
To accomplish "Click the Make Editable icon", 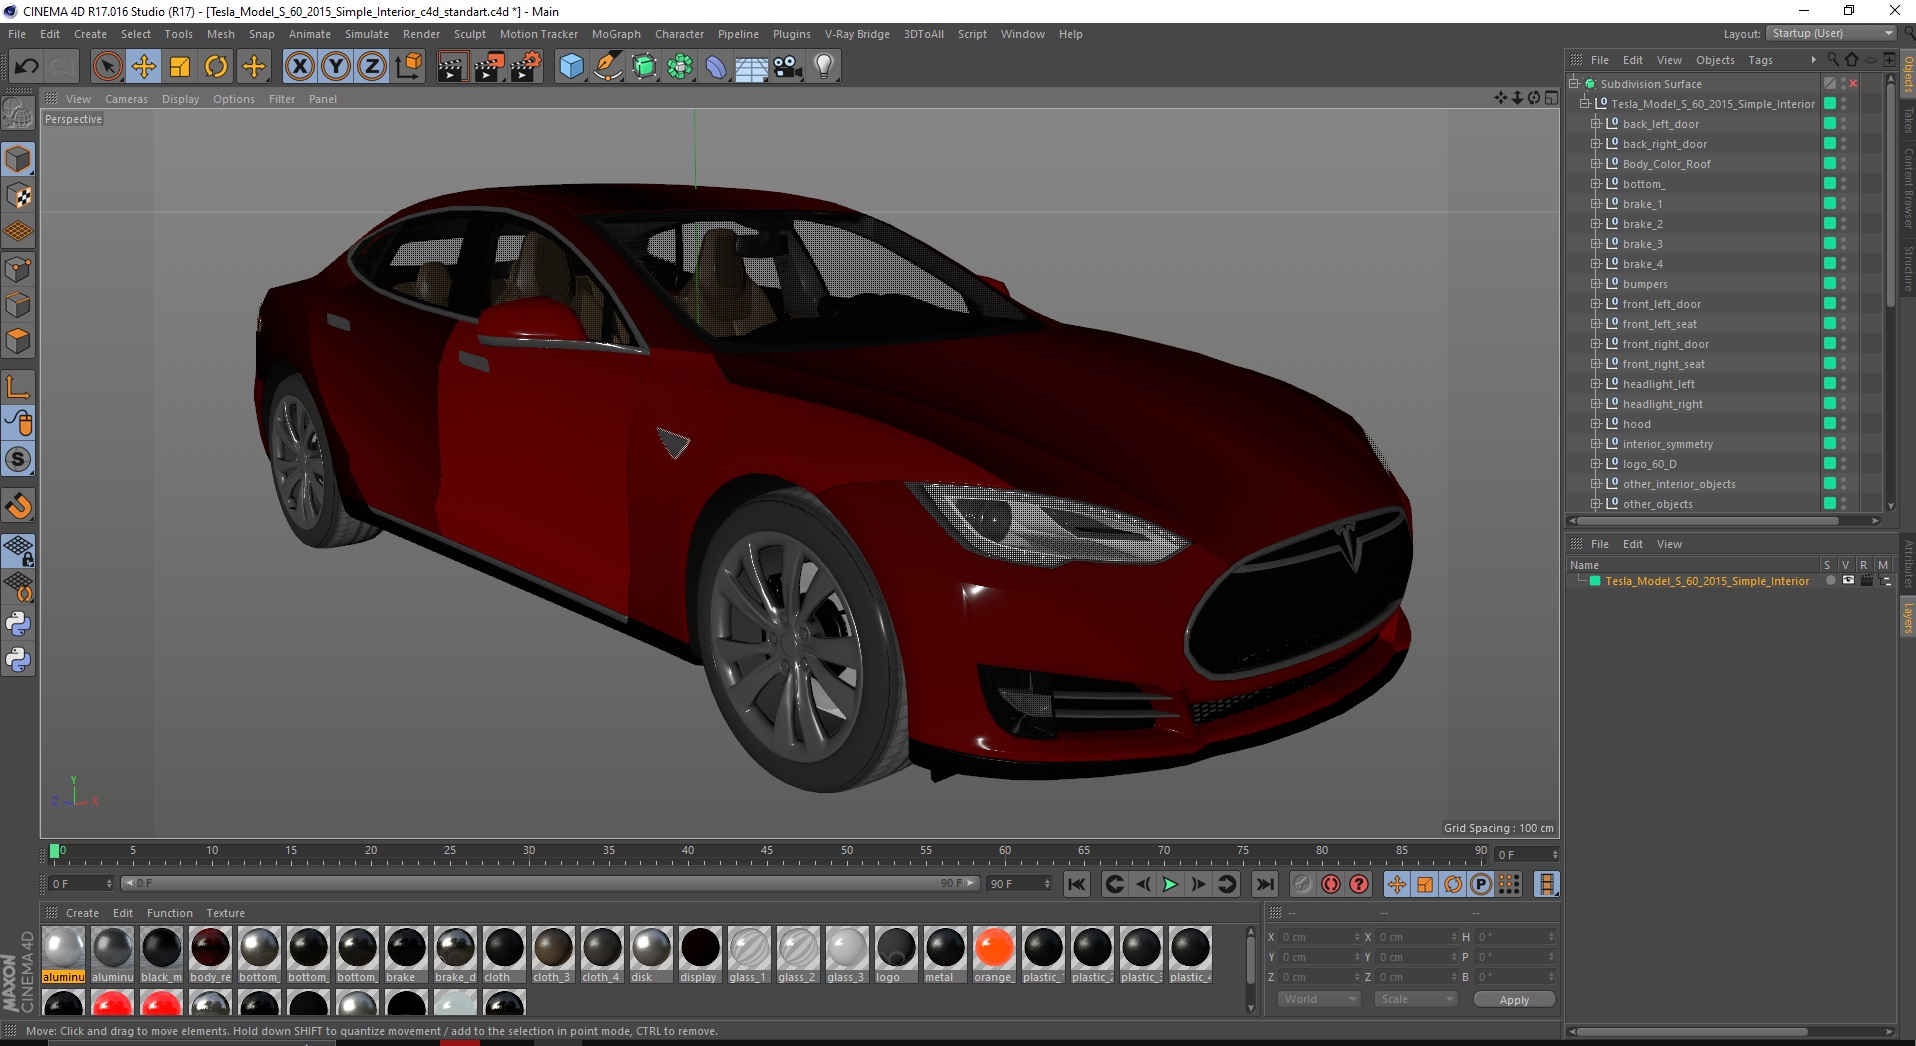I will tap(18, 115).
